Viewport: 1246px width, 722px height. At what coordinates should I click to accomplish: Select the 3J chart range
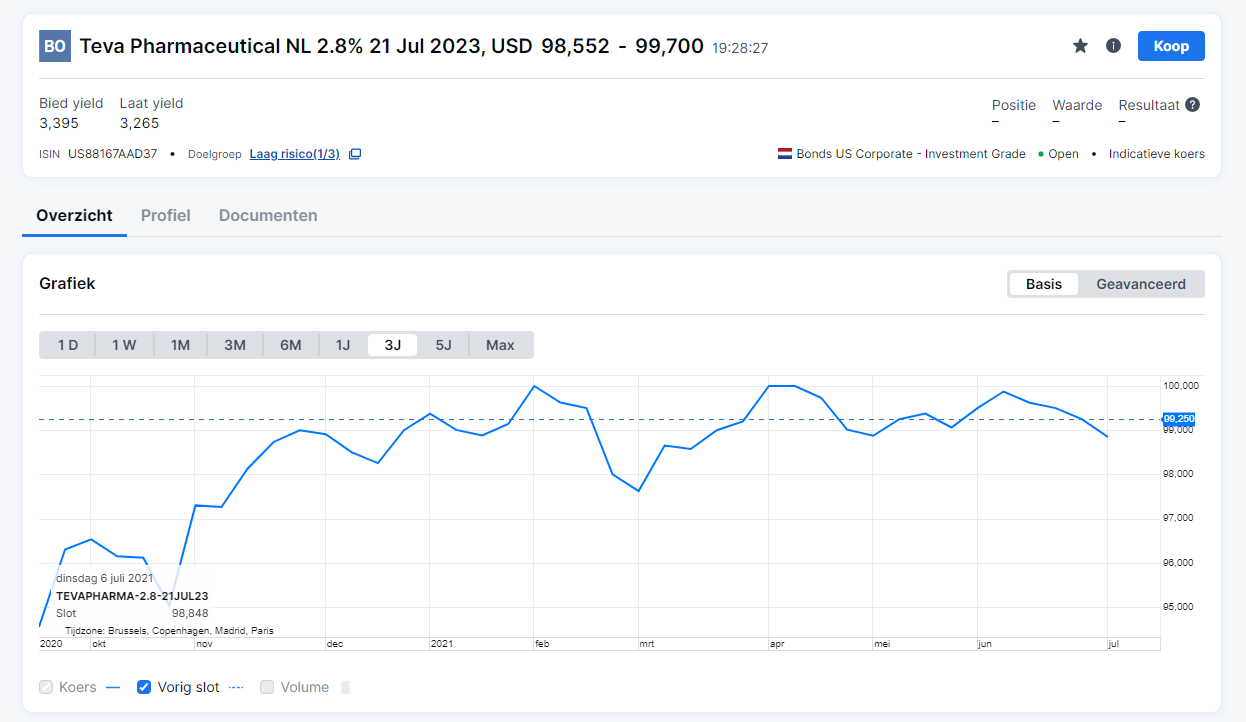tap(393, 345)
